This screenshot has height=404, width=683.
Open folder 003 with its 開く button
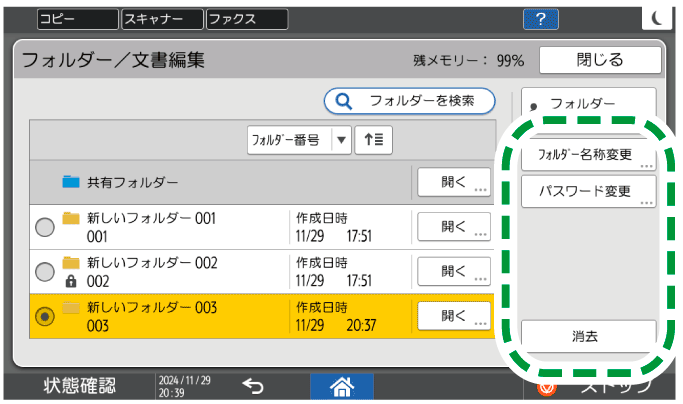click(454, 316)
